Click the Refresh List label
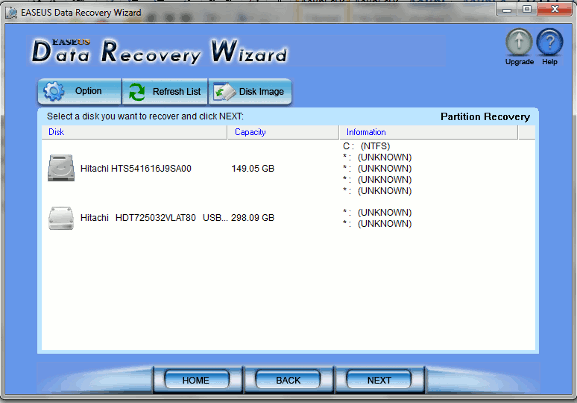Viewport: 577px width, 403px height. (177, 91)
